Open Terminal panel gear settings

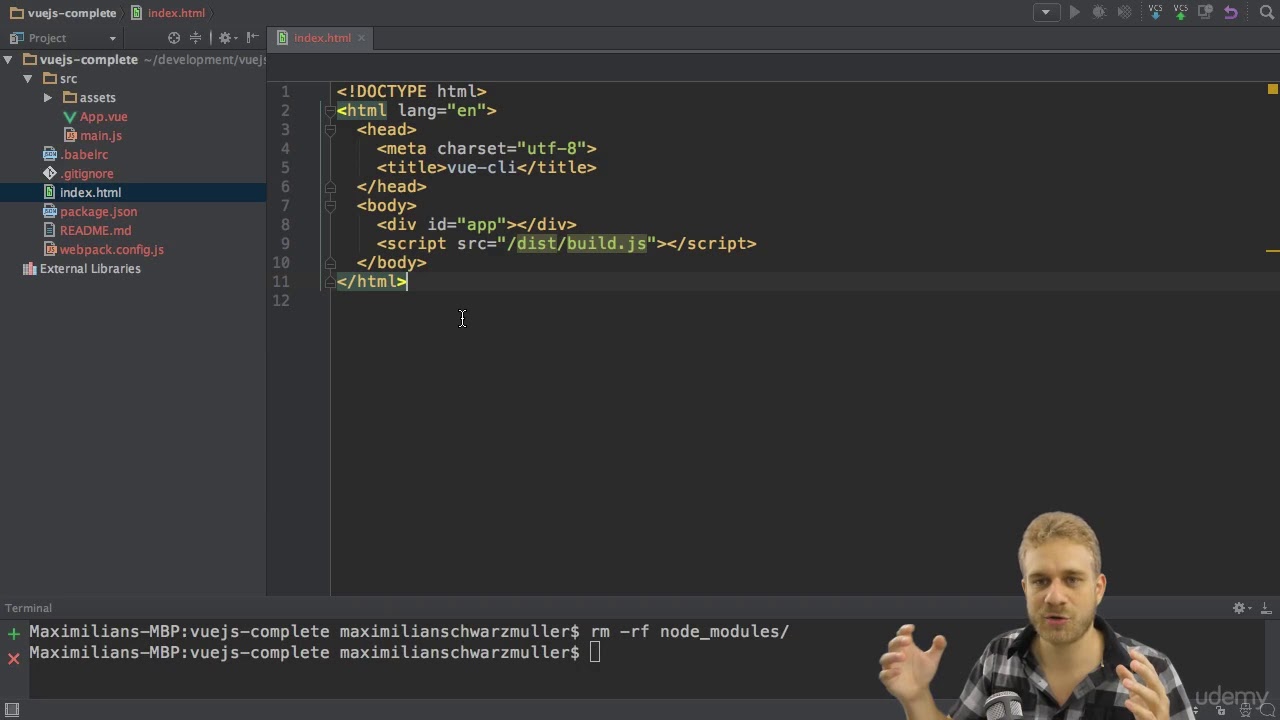coord(1241,608)
